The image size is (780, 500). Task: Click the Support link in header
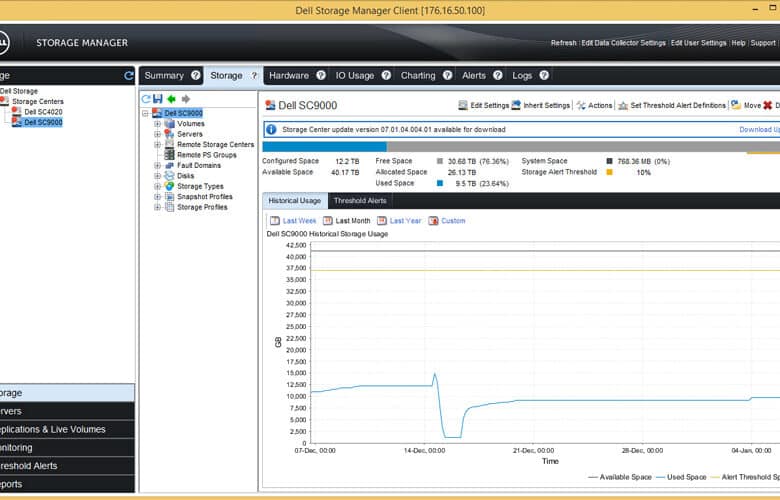[763, 43]
